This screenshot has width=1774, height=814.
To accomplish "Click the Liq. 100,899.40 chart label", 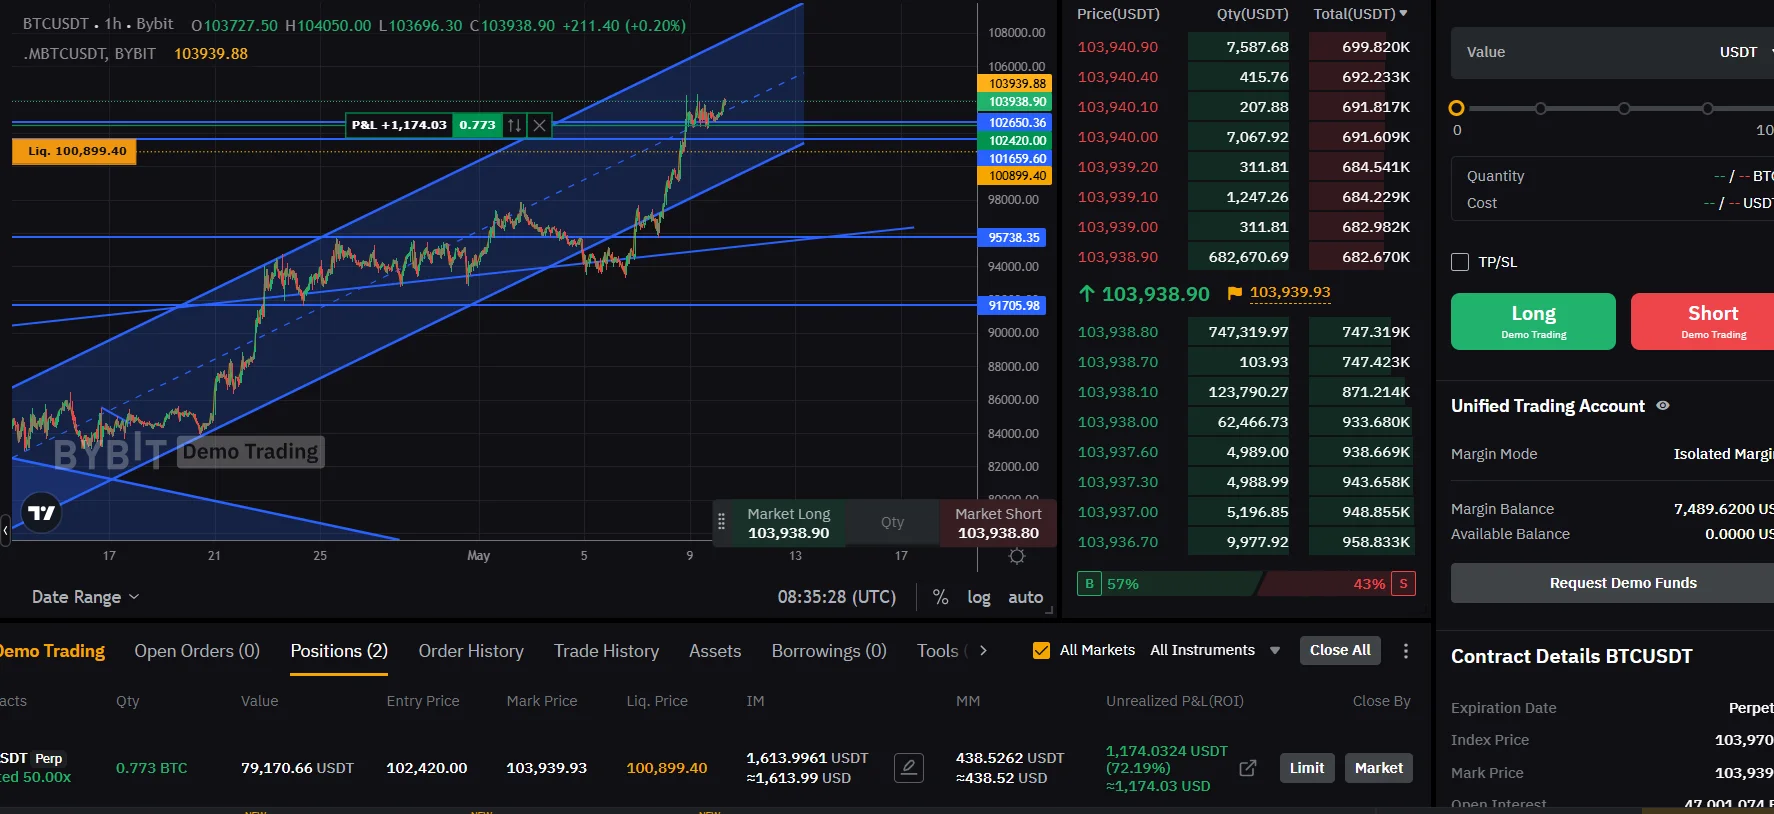I will tap(74, 151).
